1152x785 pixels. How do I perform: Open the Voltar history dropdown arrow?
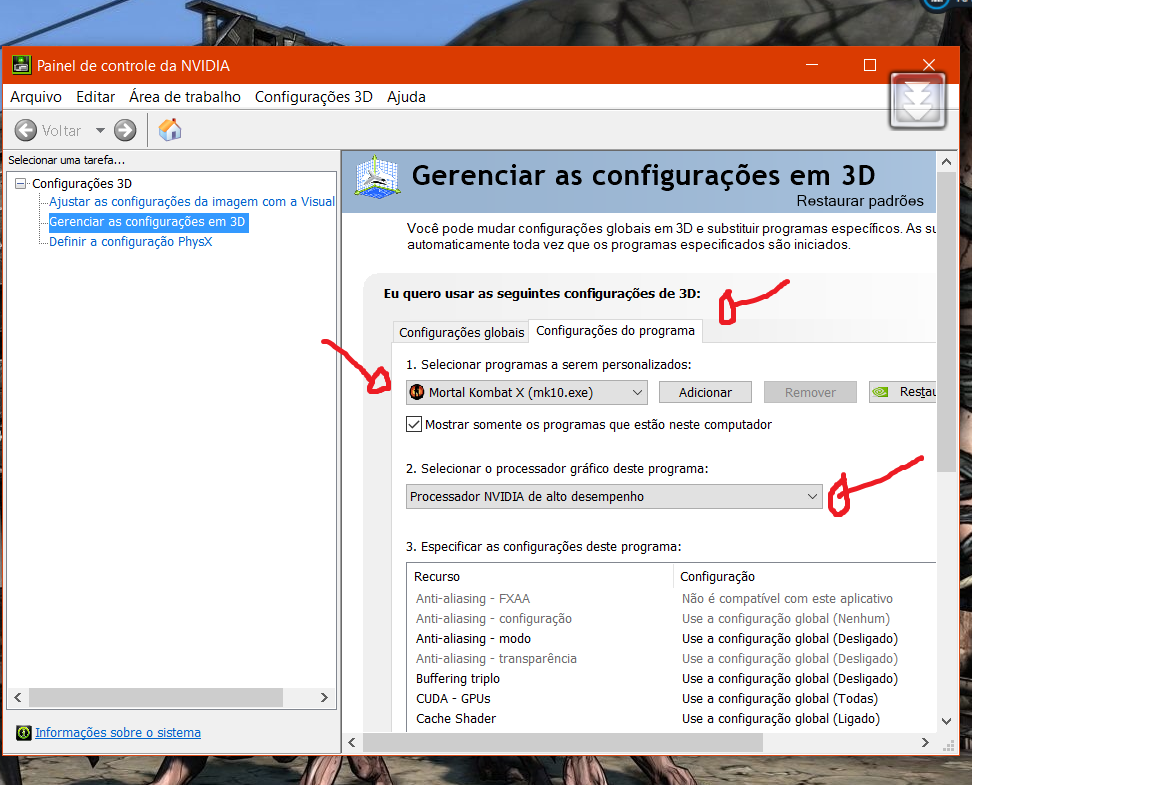tap(100, 131)
